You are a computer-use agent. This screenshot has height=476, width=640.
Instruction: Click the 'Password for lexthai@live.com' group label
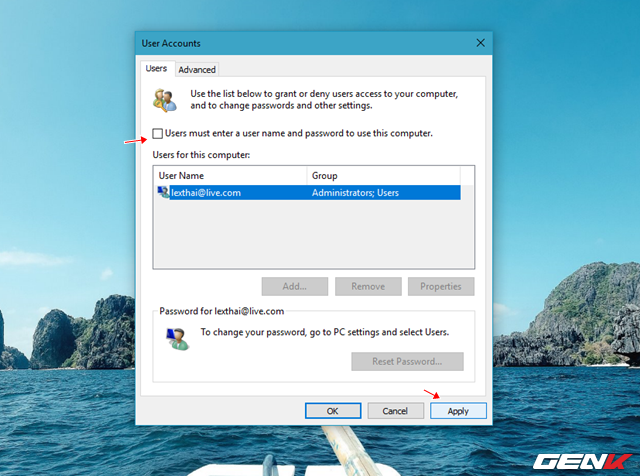(x=222, y=311)
